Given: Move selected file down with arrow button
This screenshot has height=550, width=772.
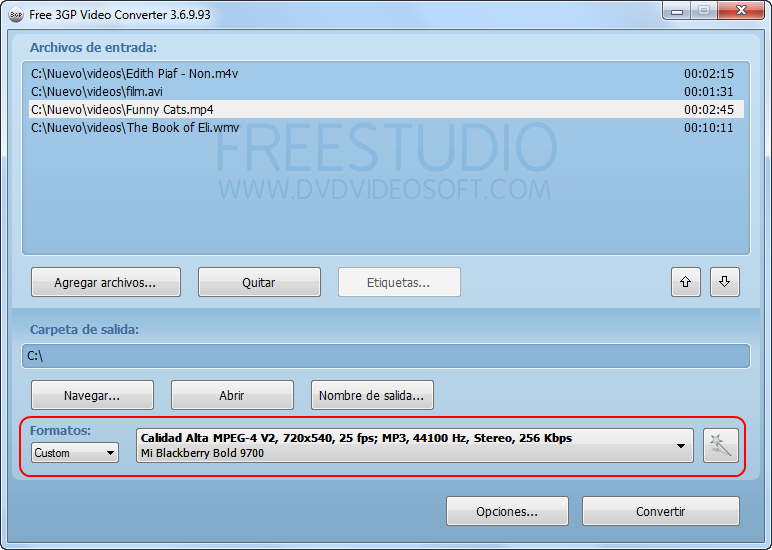Looking at the screenshot, I should coord(724,282).
